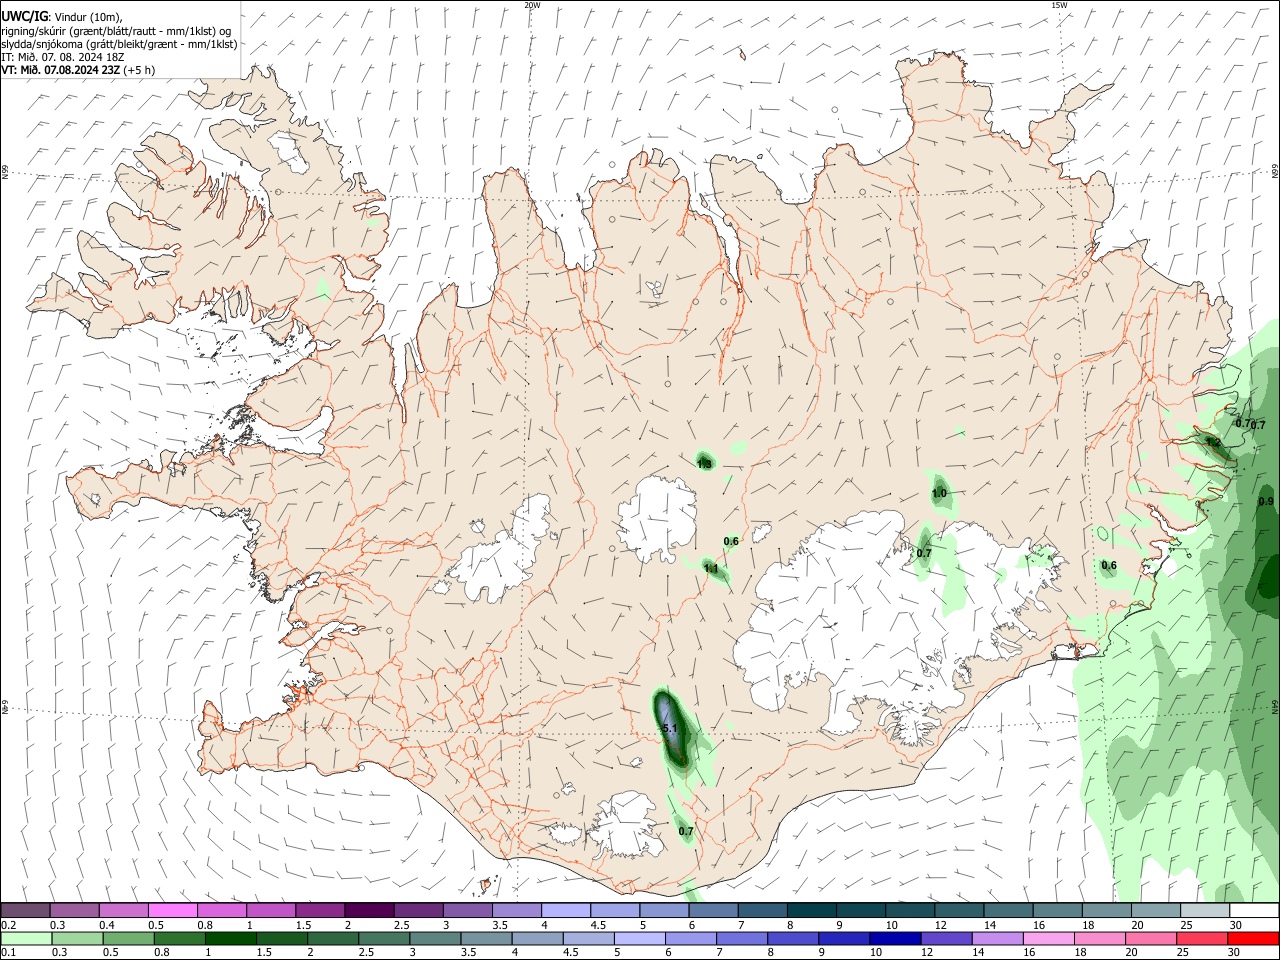Click the 0.7 value south of the 5.1 cell

click(x=686, y=831)
